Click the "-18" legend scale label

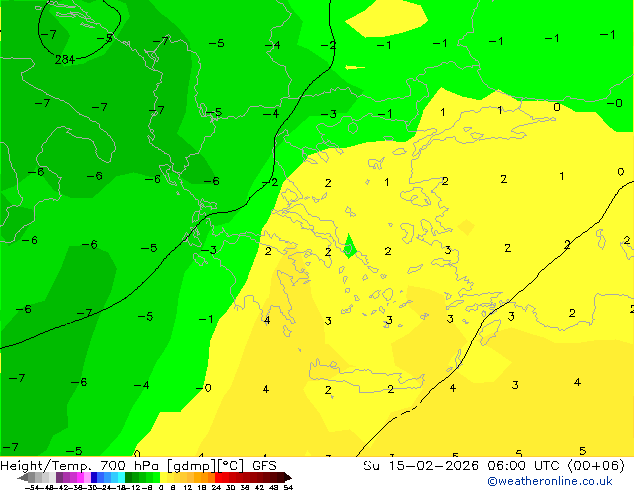pyautogui.click(x=119, y=487)
